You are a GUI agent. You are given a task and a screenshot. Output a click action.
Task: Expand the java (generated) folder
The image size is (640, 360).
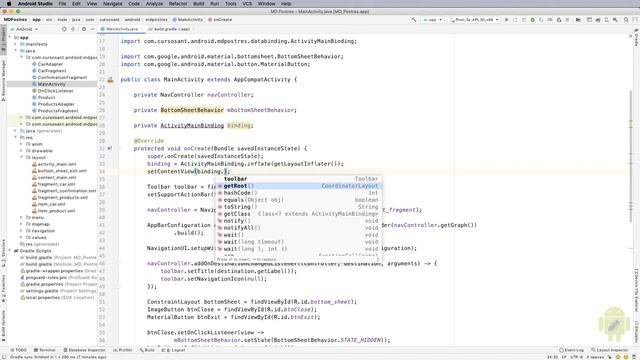tap(16, 131)
